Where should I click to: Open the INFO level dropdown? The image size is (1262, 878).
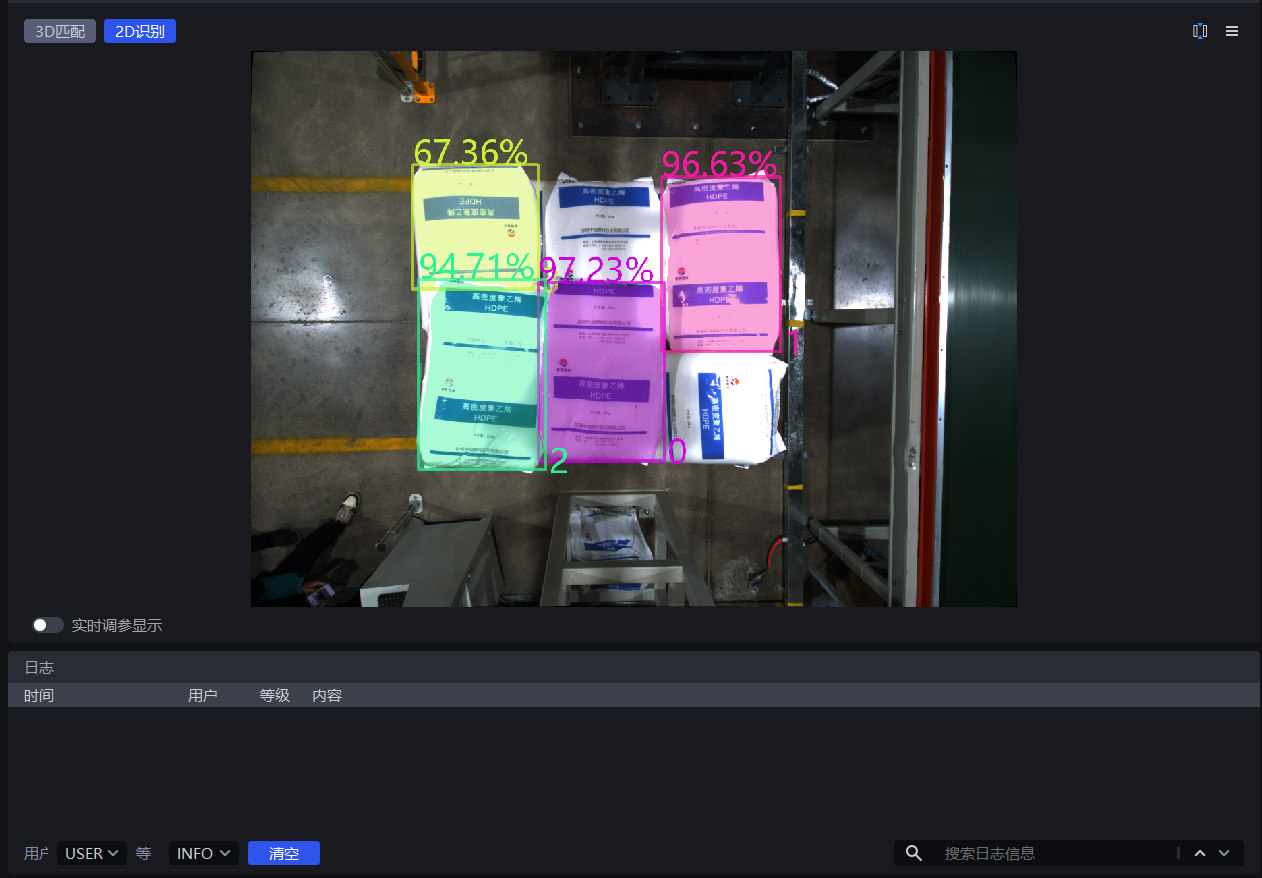click(x=203, y=853)
